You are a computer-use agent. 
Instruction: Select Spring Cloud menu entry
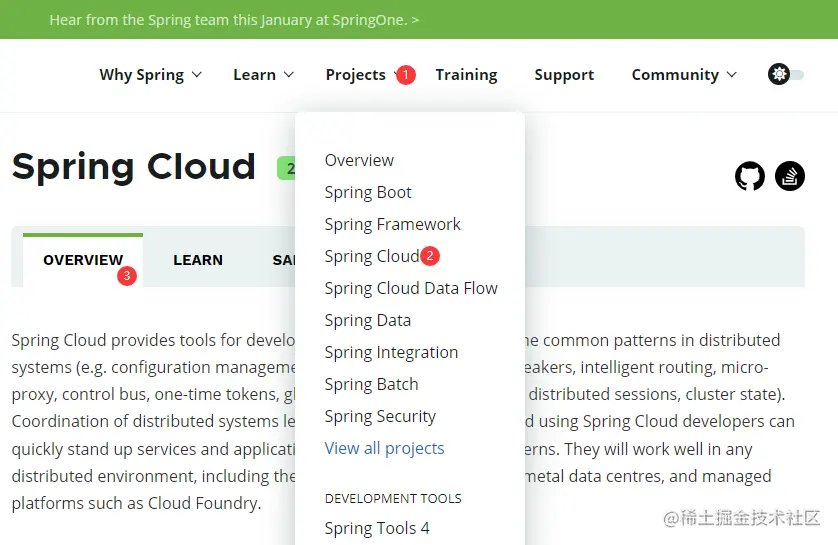point(372,256)
